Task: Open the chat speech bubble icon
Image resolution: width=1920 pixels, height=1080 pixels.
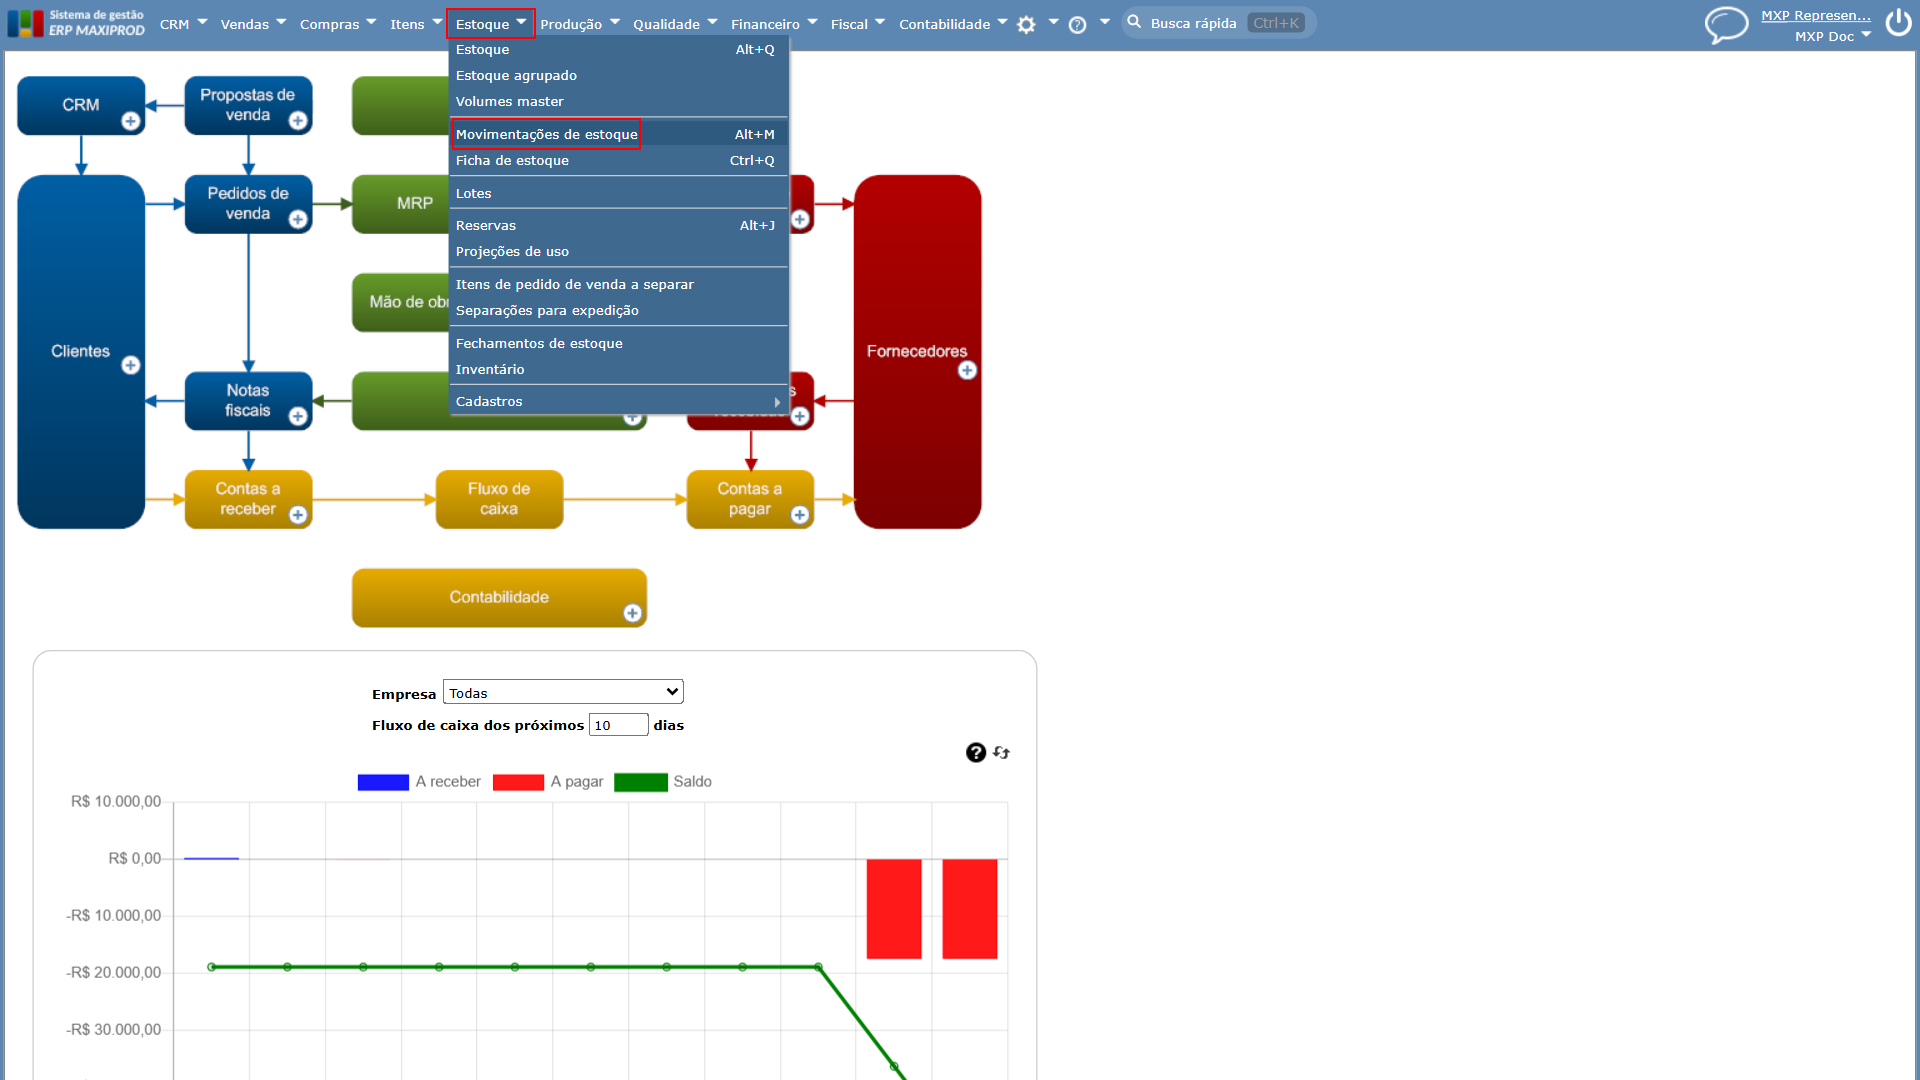Action: [1726, 24]
